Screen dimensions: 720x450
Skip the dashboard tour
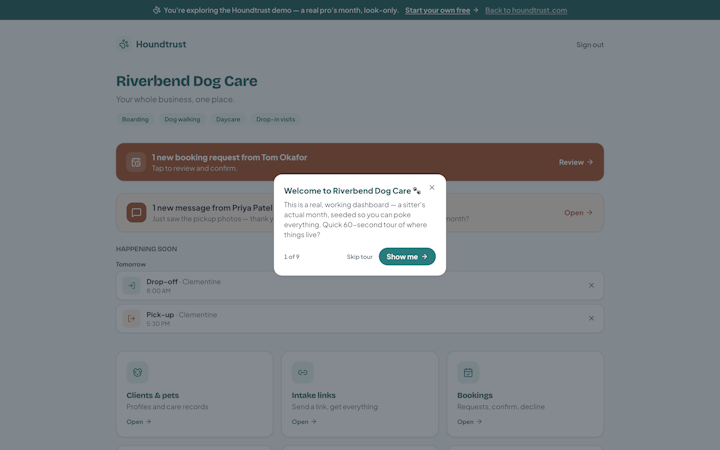(360, 257)
